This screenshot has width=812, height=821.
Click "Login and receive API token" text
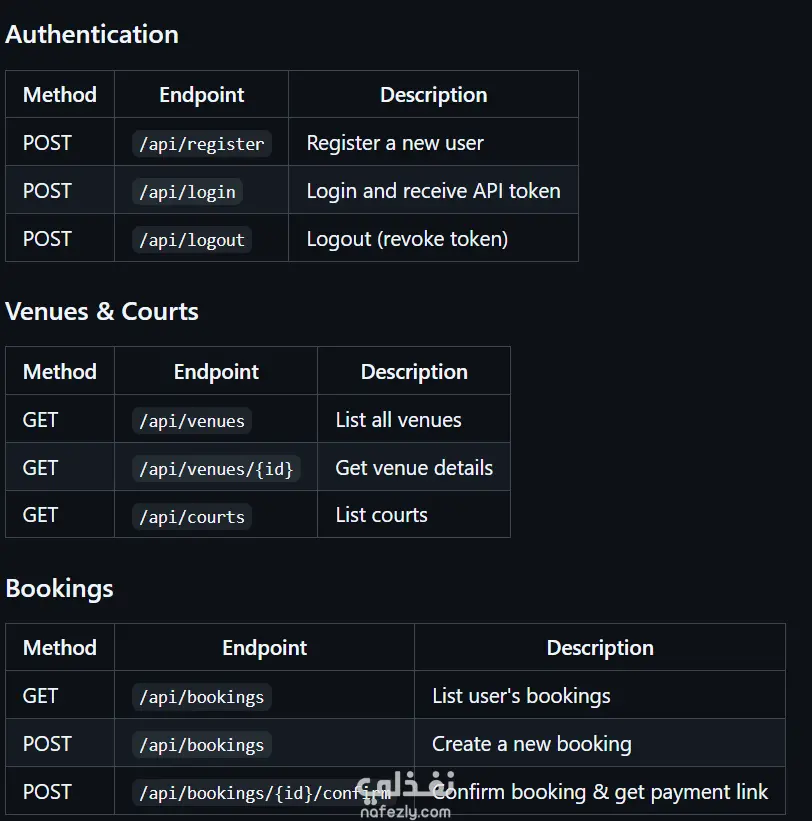click(x=433, y=191)
